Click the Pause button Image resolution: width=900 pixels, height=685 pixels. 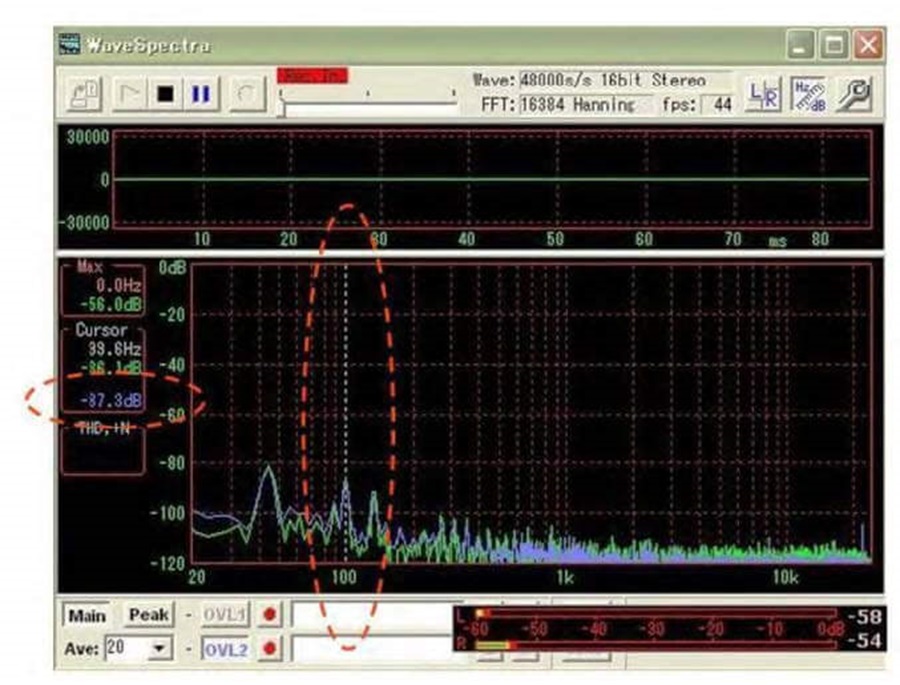point(201,94)
